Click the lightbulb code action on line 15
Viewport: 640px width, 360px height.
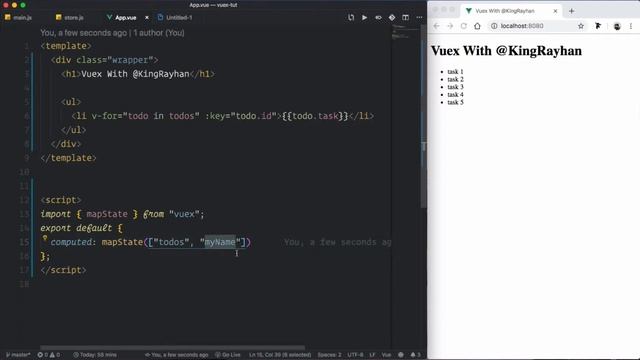coord(45,238)
